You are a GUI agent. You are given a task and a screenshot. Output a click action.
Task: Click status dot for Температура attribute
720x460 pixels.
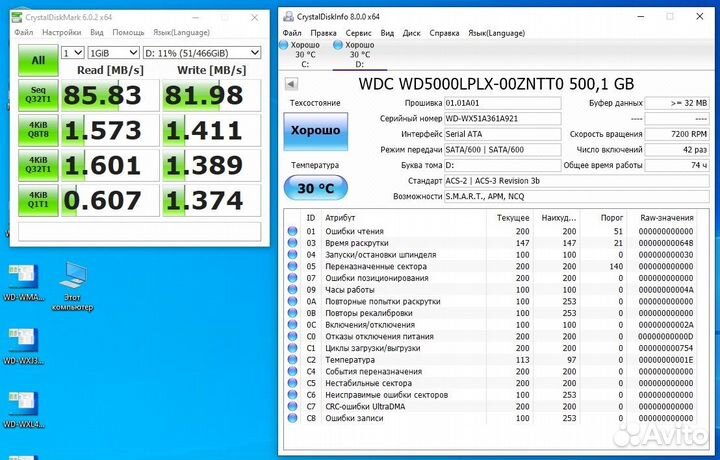click(292, 359)
